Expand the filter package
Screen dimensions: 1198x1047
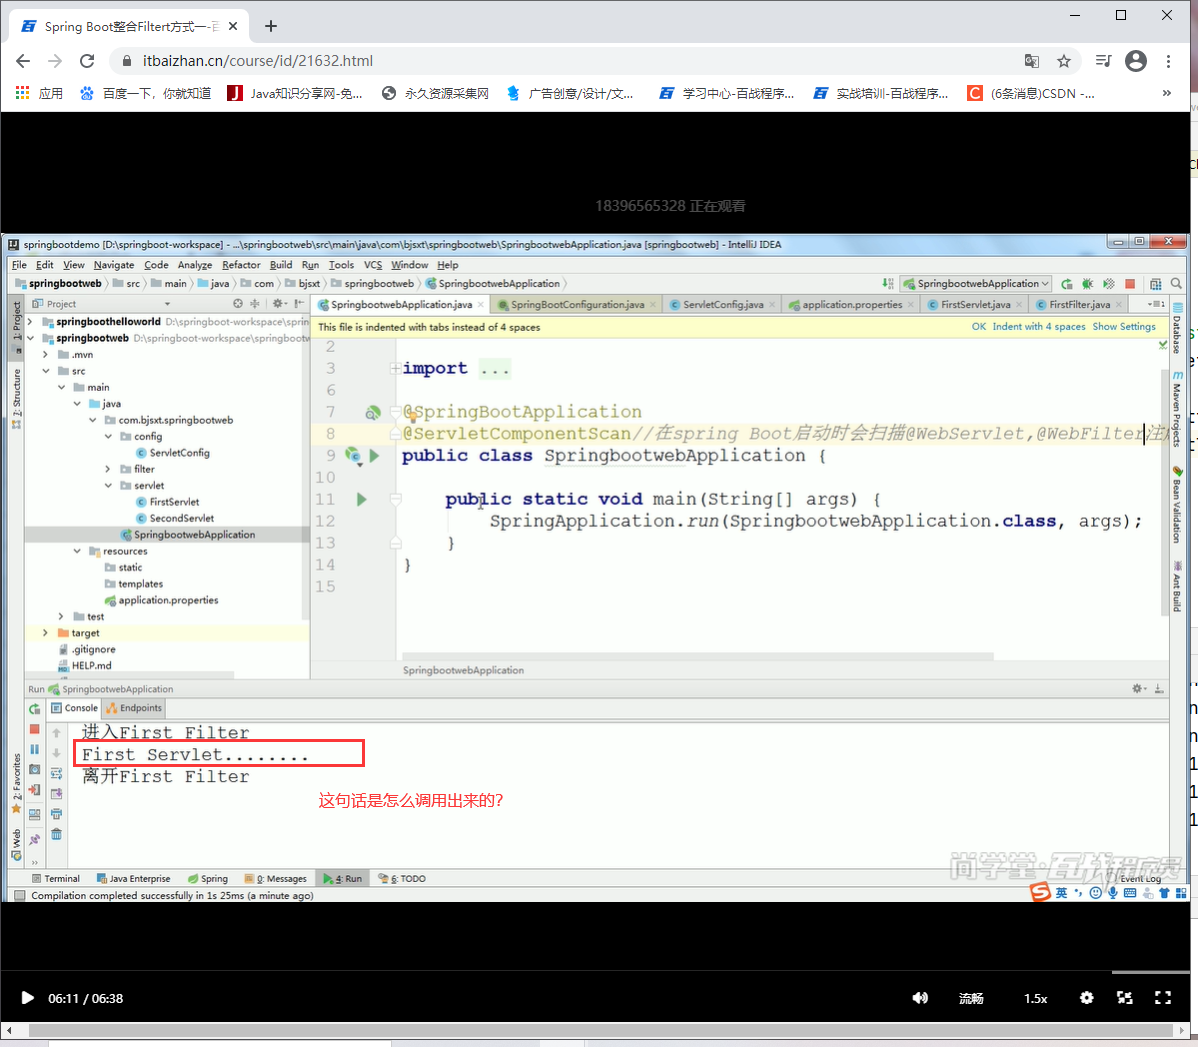pos(108,469)
